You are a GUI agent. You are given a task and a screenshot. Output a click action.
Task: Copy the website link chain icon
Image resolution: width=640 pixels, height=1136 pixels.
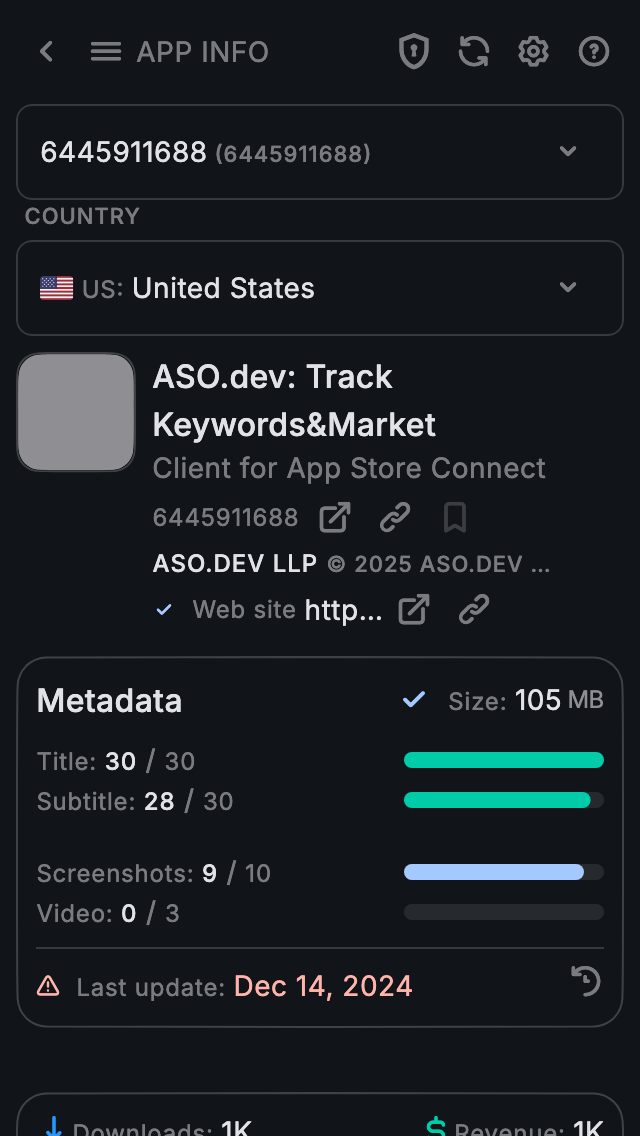tap(473, 610)
